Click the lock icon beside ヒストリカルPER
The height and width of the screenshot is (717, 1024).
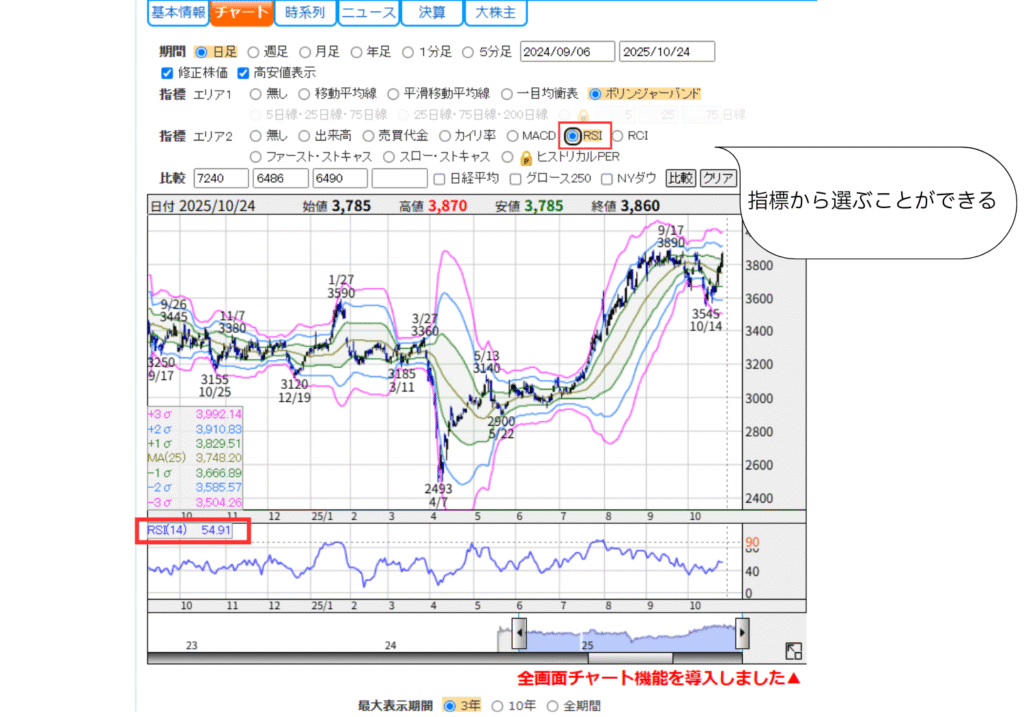coord(525,157)
